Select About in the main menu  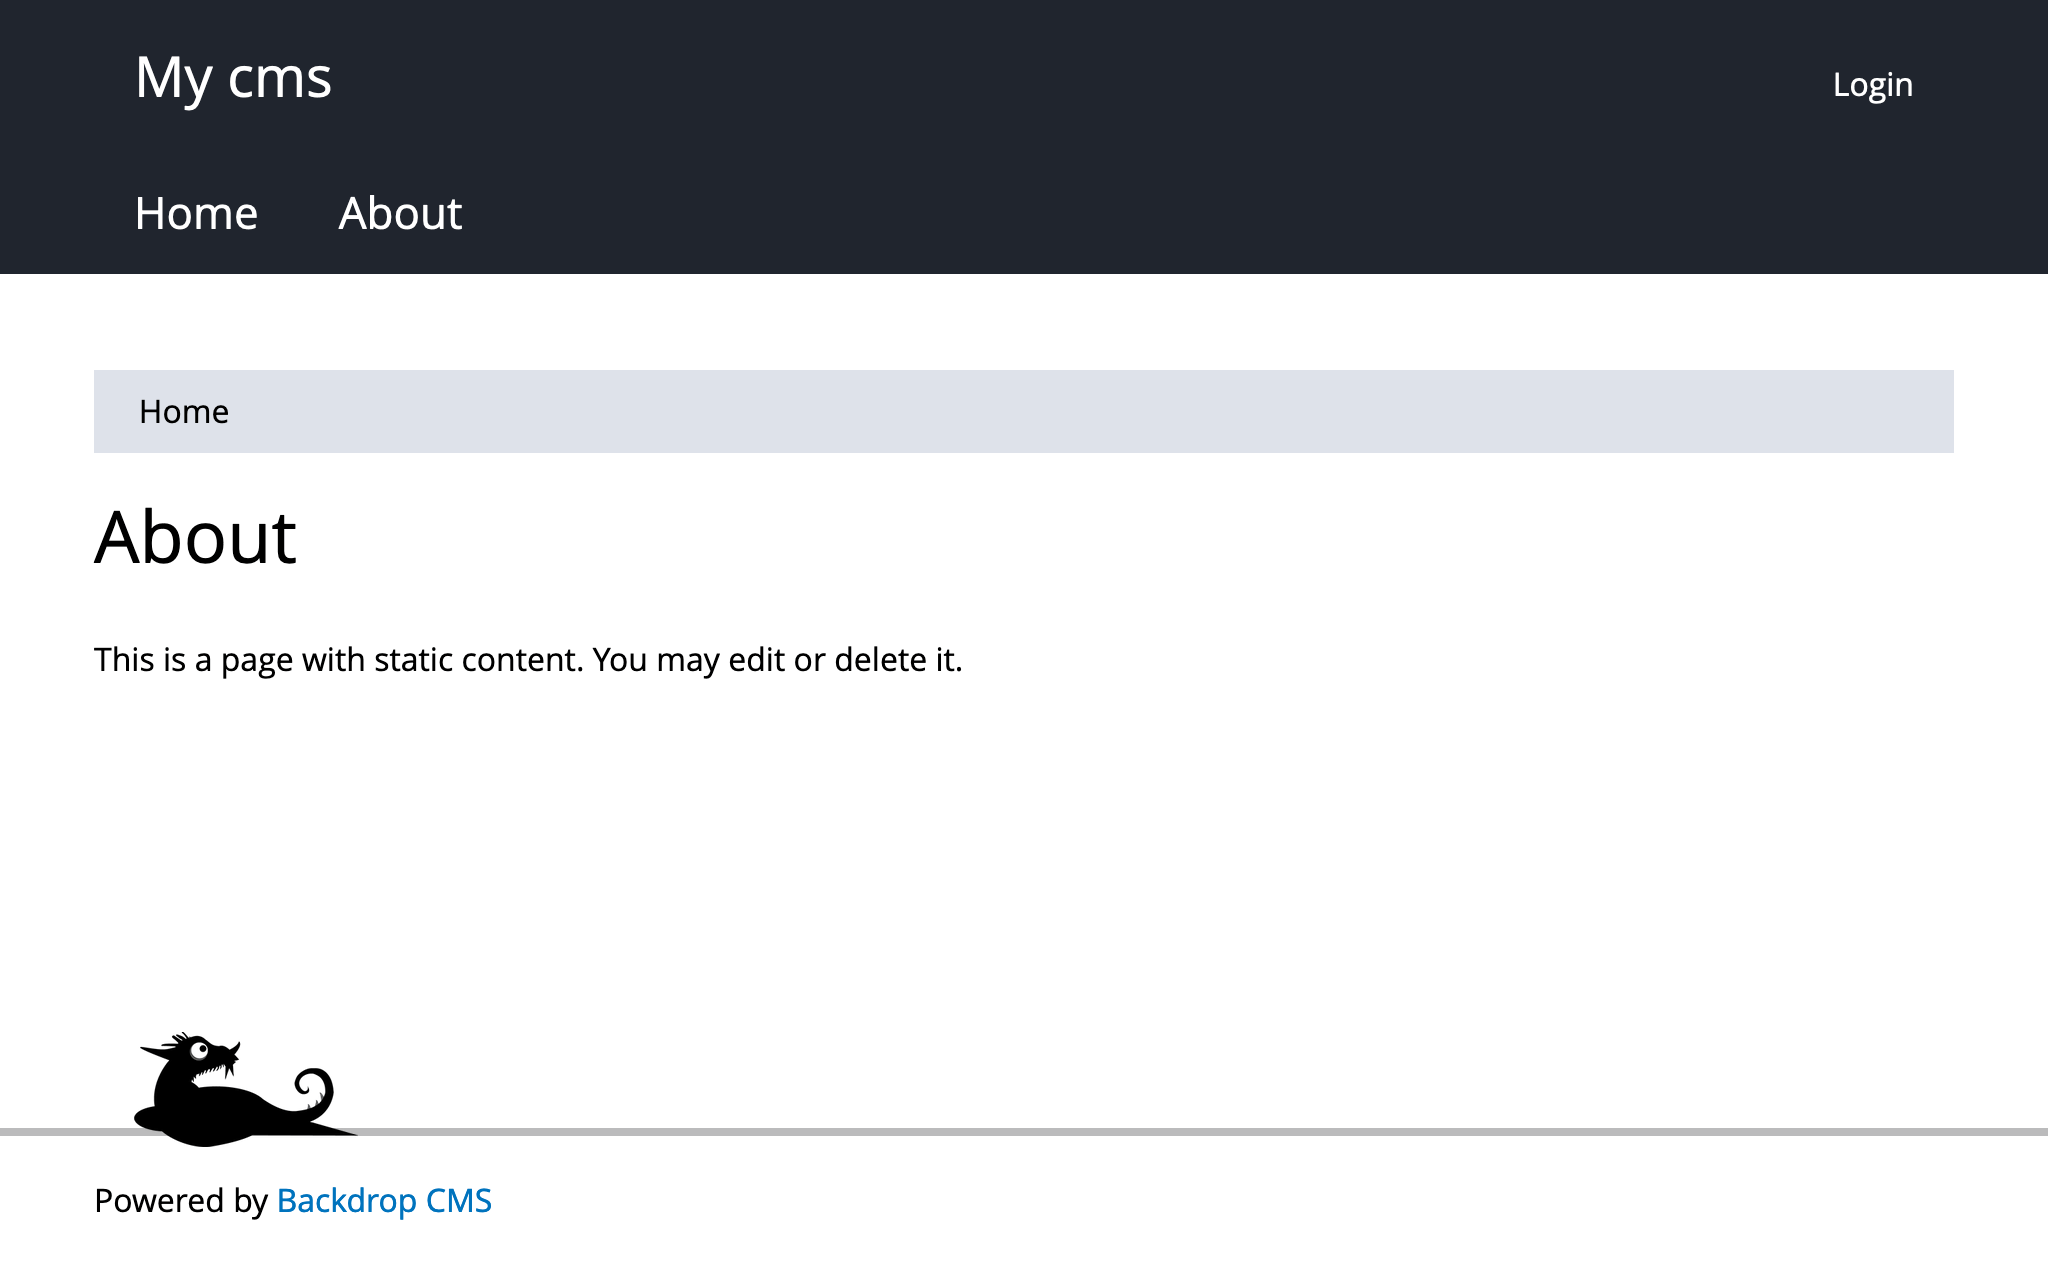click(x=400, y=213)
